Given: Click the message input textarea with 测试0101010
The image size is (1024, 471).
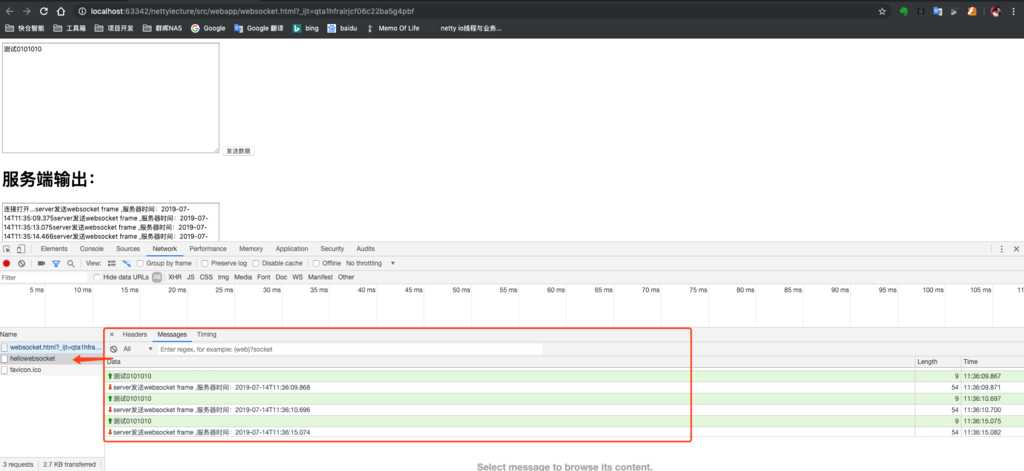Looking at the screenshot, I should pos(110,98).
